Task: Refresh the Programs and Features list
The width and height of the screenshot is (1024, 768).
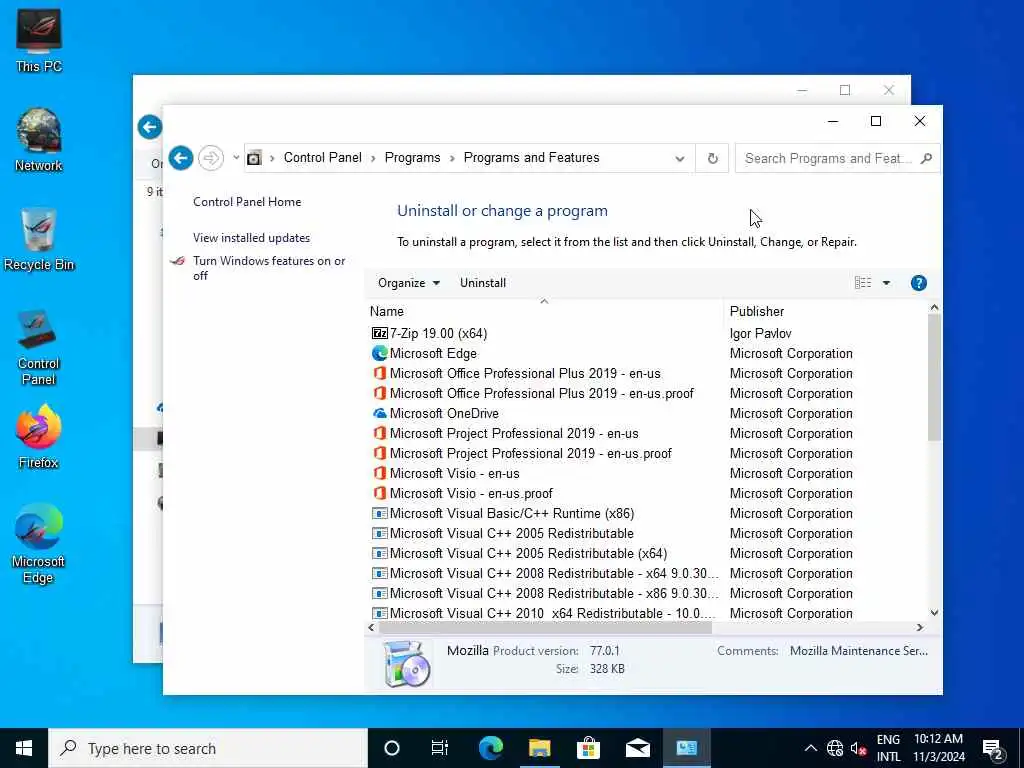Action: (x=712, y=158)
